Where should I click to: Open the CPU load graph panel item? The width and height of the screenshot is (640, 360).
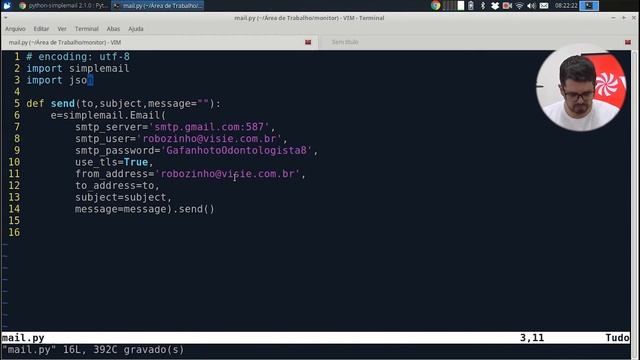click(x=449, y=5)
